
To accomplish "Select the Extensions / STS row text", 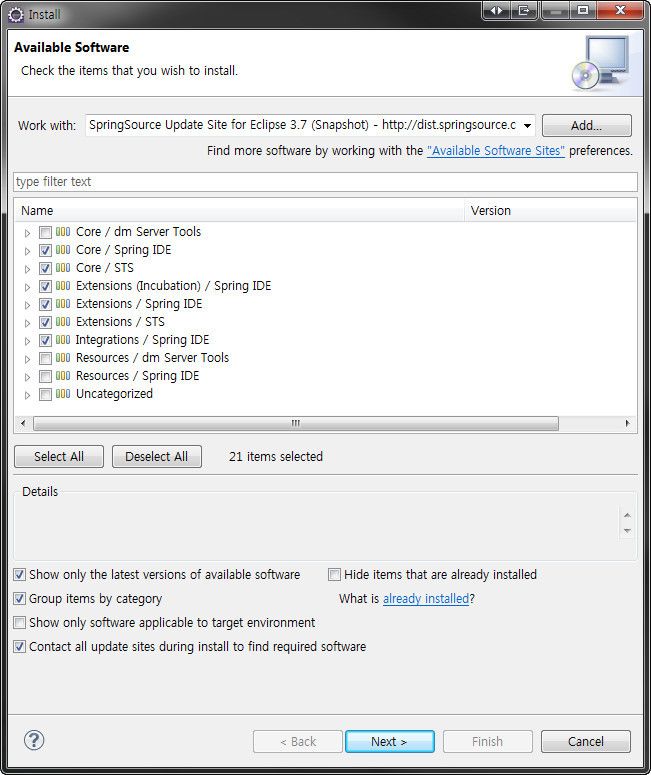I will (120, 322).
